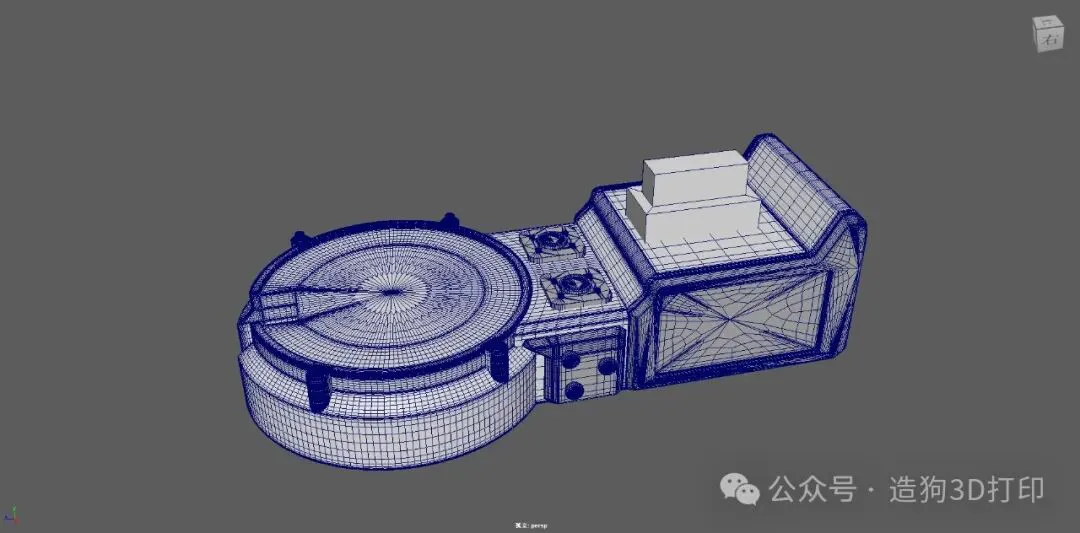1080x533 pixels.
Task: Select the front square fan component
Action: coord(577,284)
